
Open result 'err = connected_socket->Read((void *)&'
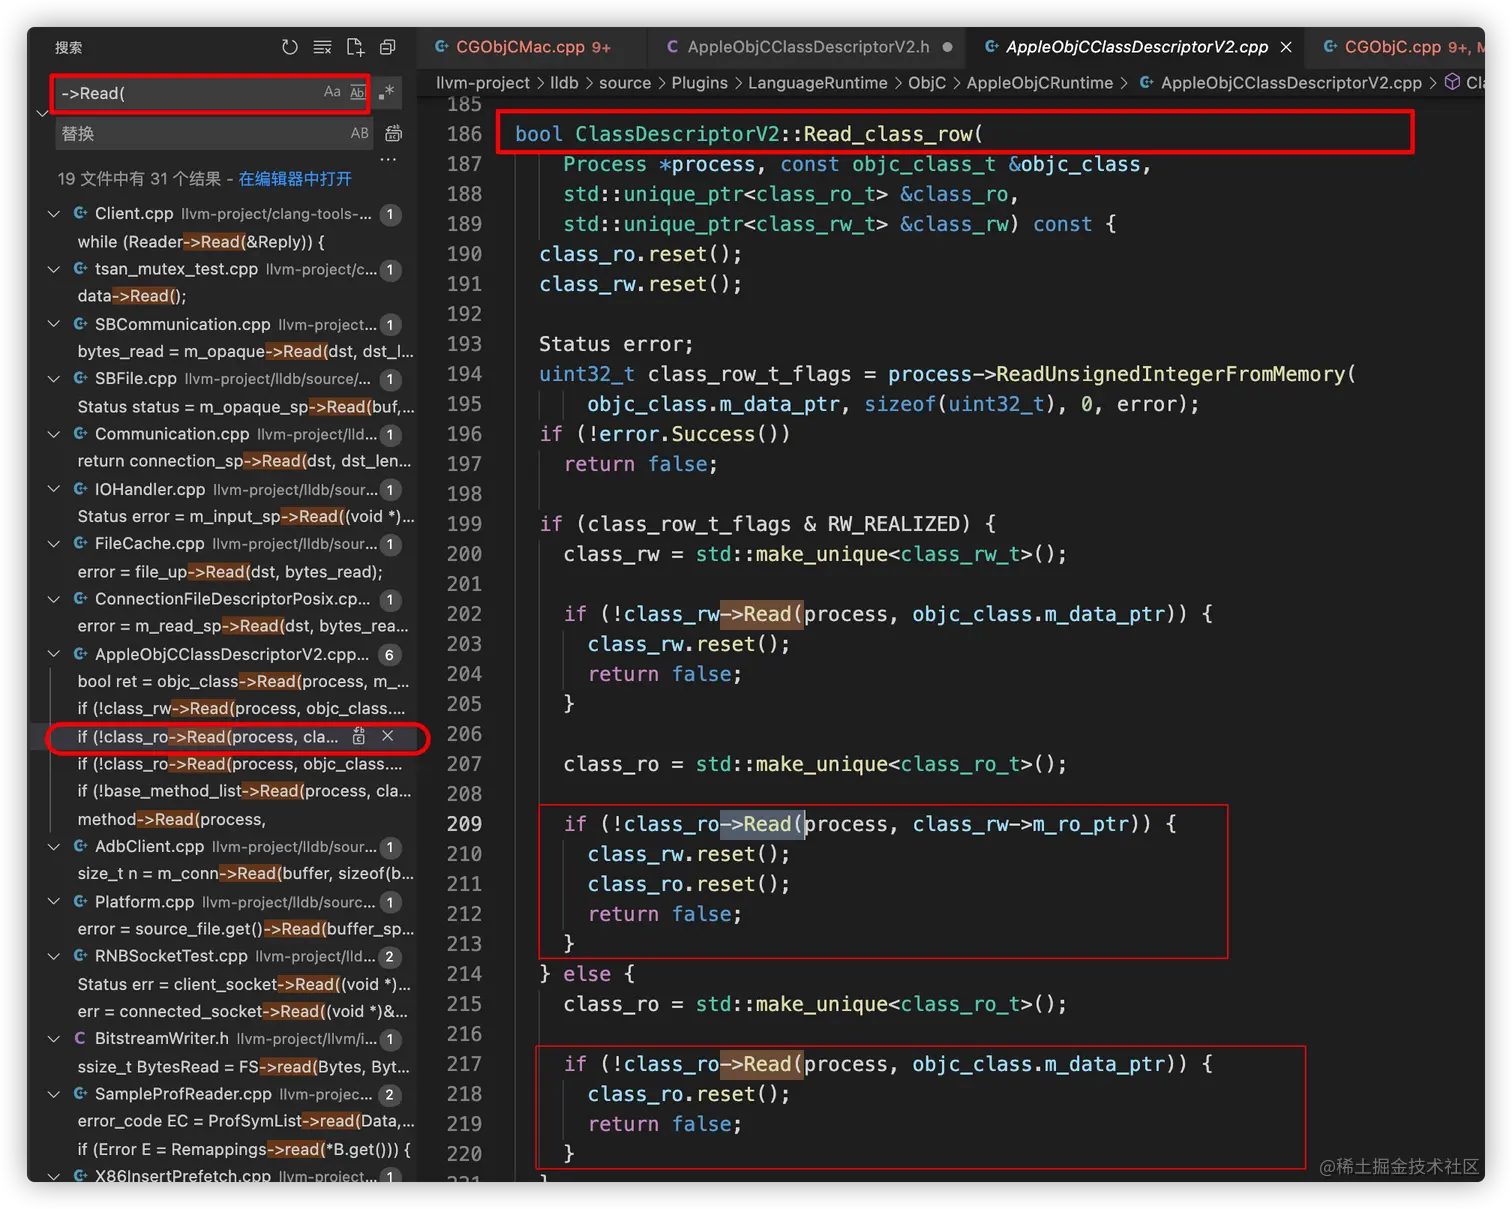pos(242,1011)
